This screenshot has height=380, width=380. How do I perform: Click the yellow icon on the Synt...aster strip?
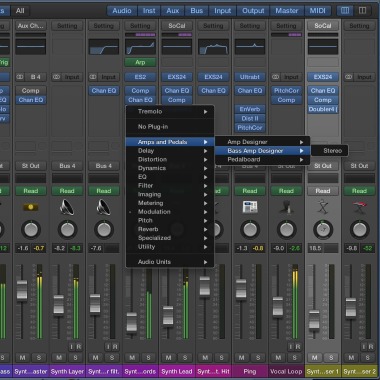tap(30, 207)
